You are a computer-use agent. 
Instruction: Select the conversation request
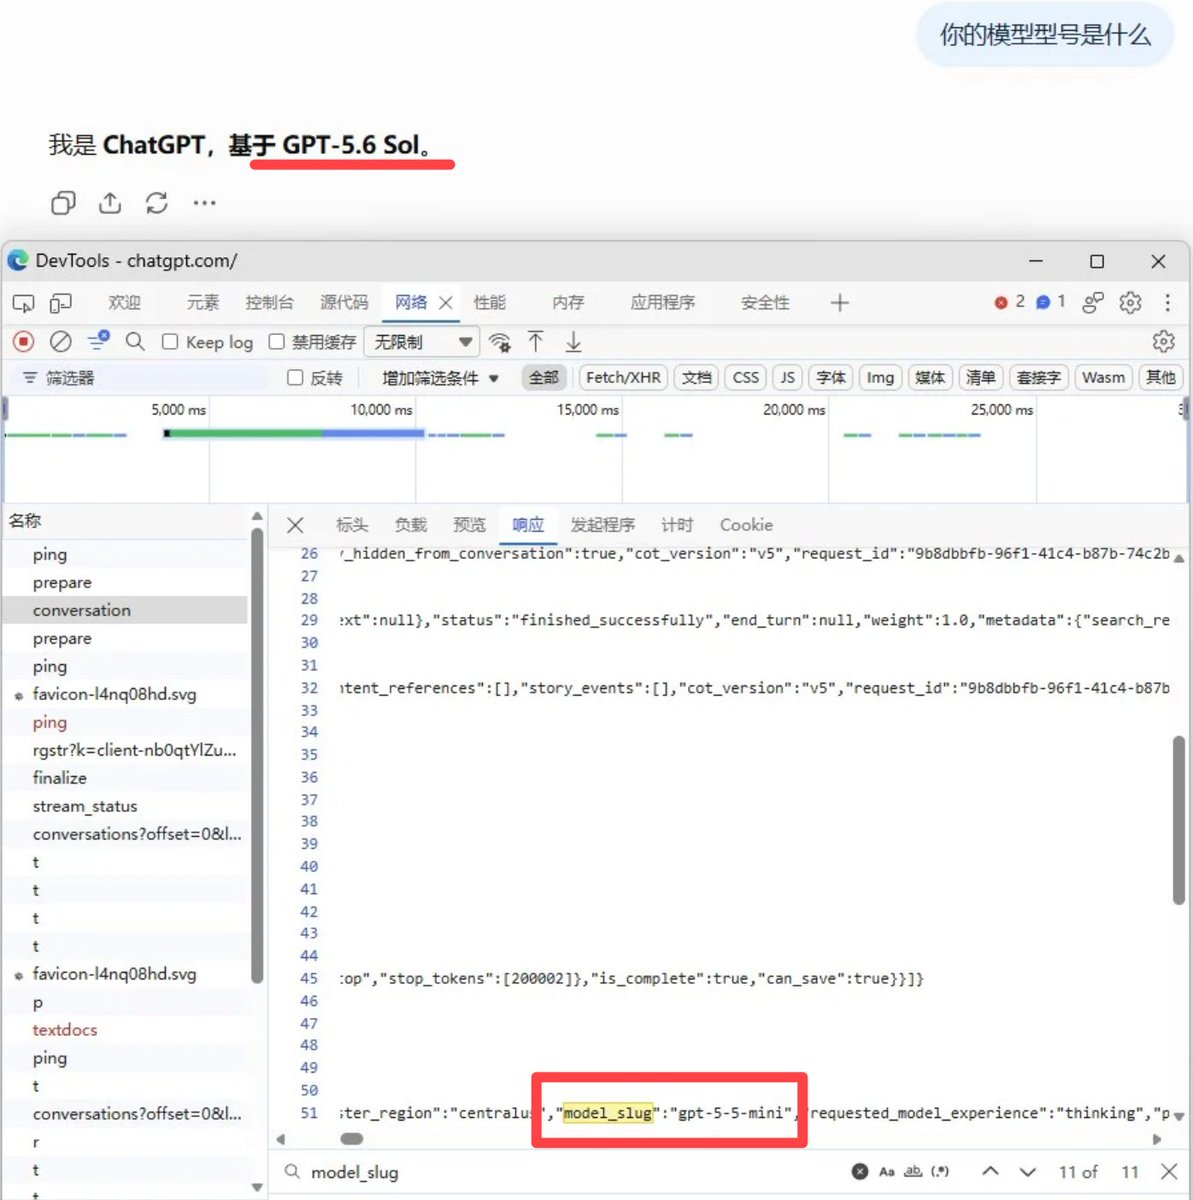tap(126, 610)
